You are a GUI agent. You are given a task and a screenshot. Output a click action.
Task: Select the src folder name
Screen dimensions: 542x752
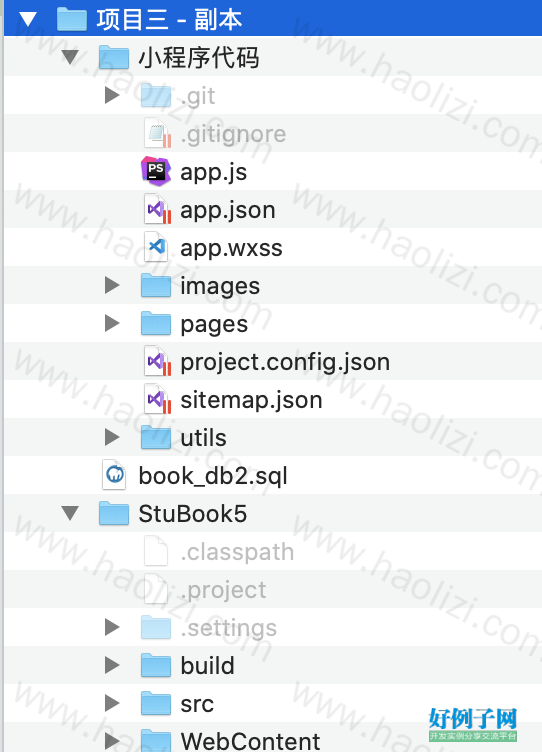[197, 704]
